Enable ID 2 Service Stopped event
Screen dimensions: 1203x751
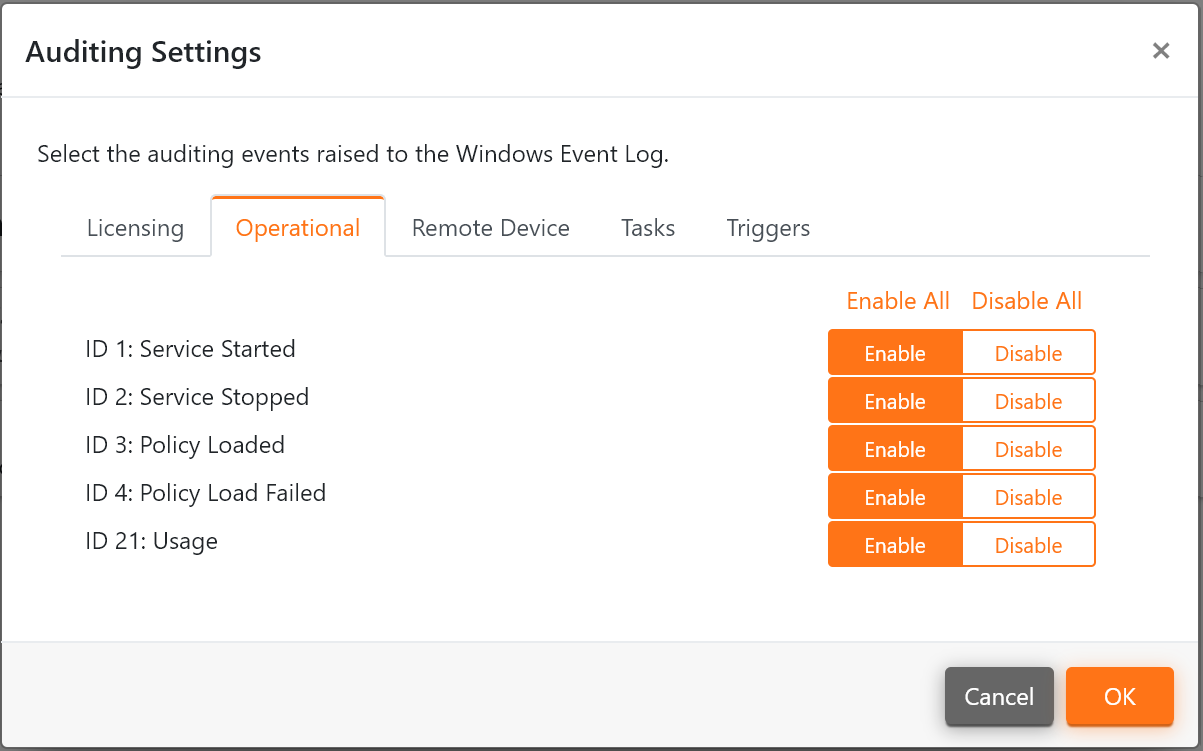click(x=895, y=401)
